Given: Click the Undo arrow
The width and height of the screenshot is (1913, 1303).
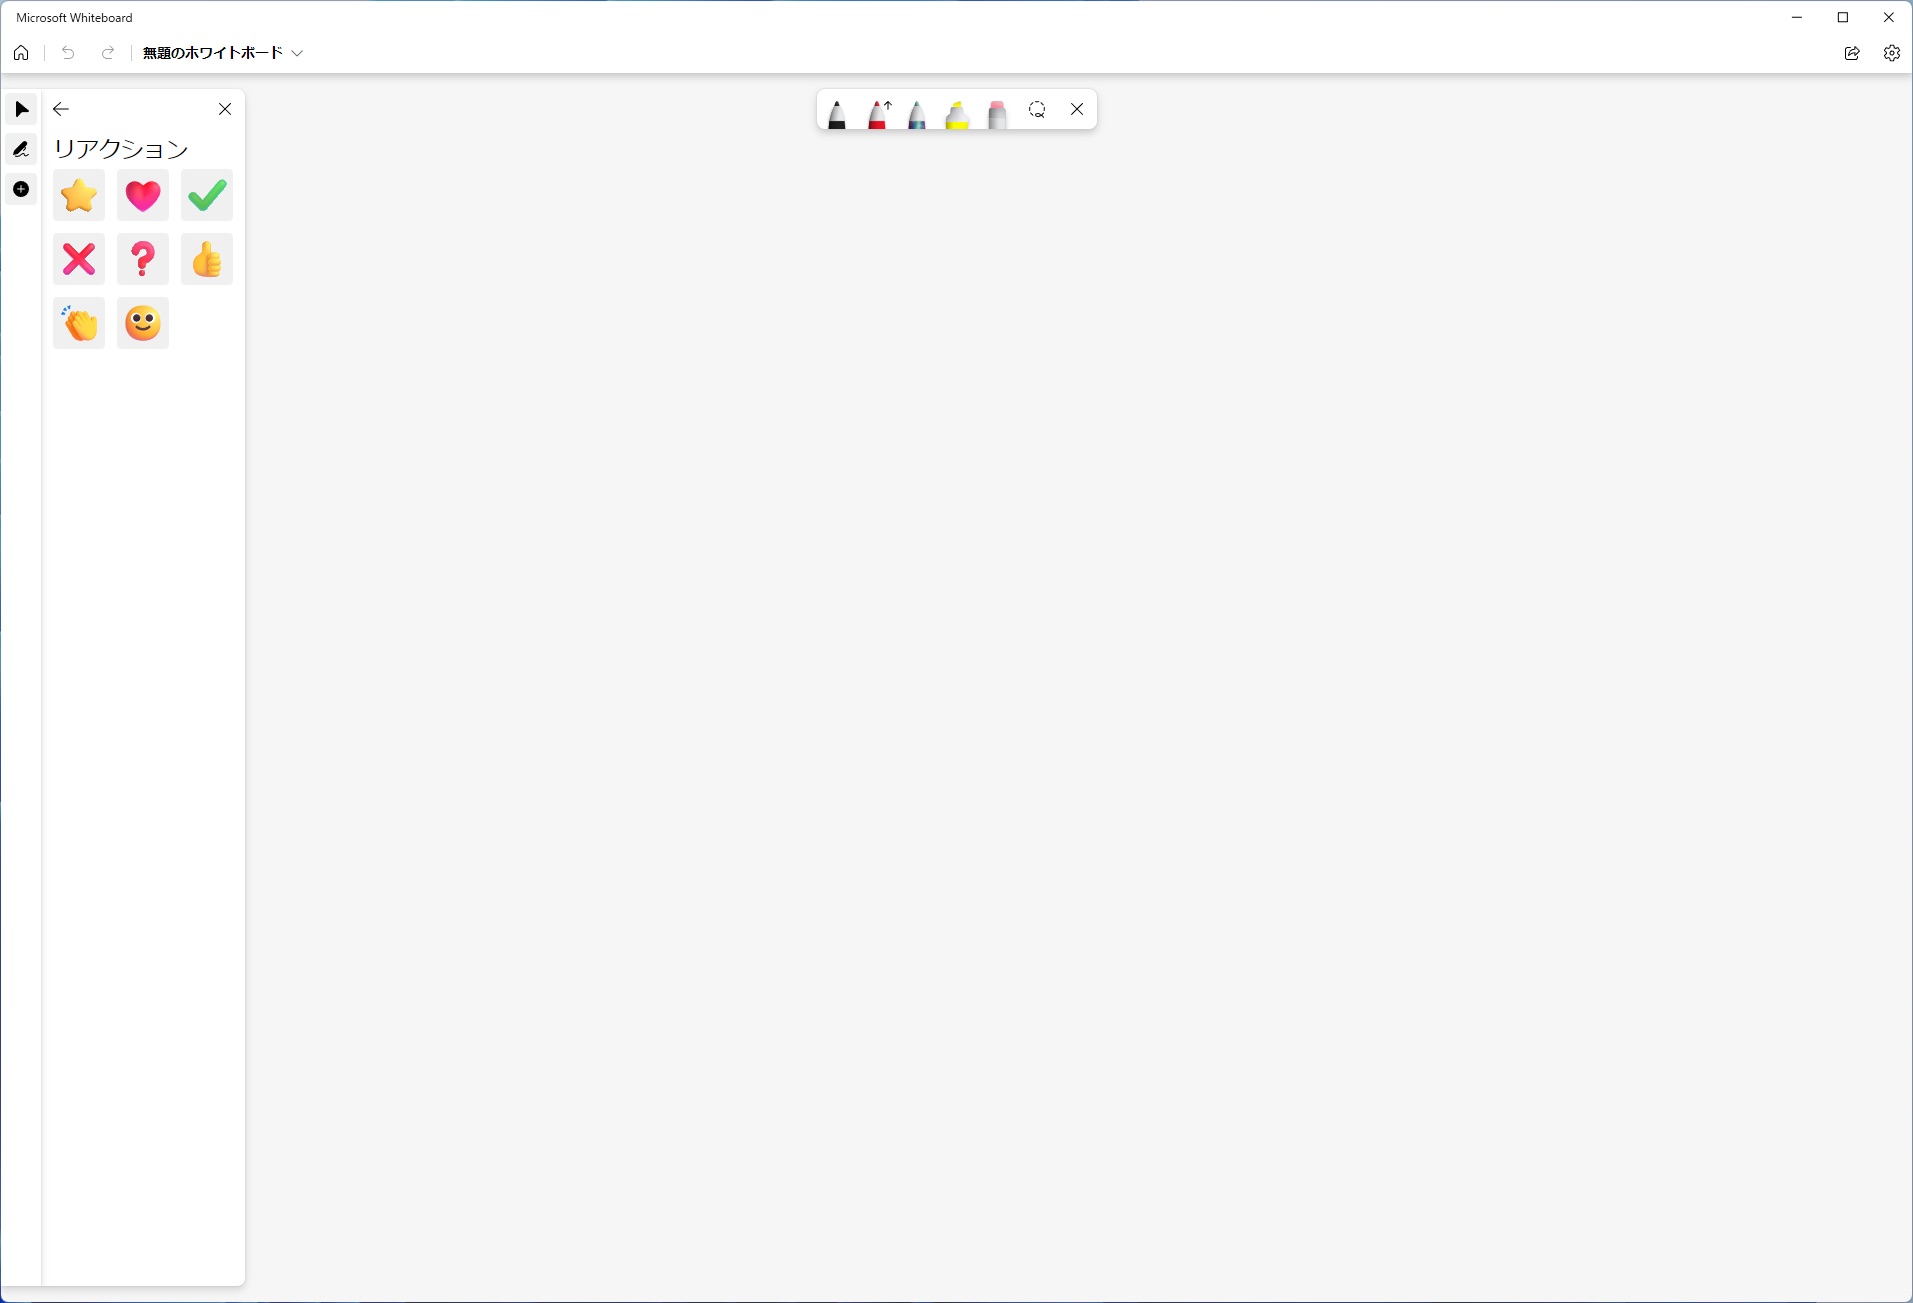Looking at the screenshot, I should (68, 53).
